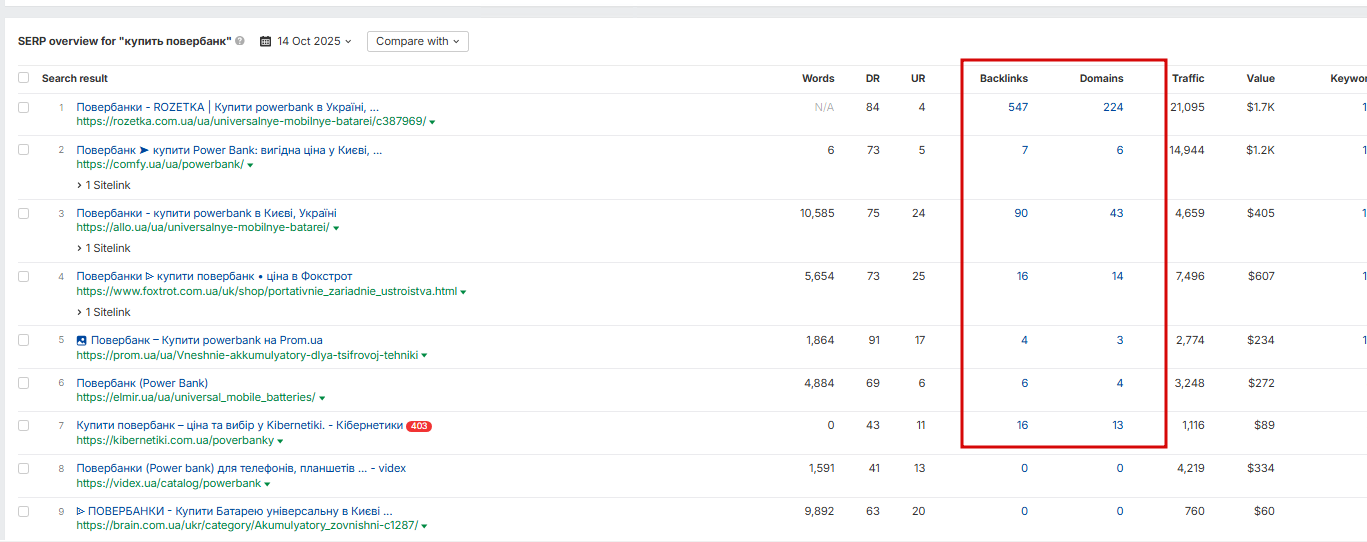Click the UR column header
1367x542 pixels.
click(918, 78)
